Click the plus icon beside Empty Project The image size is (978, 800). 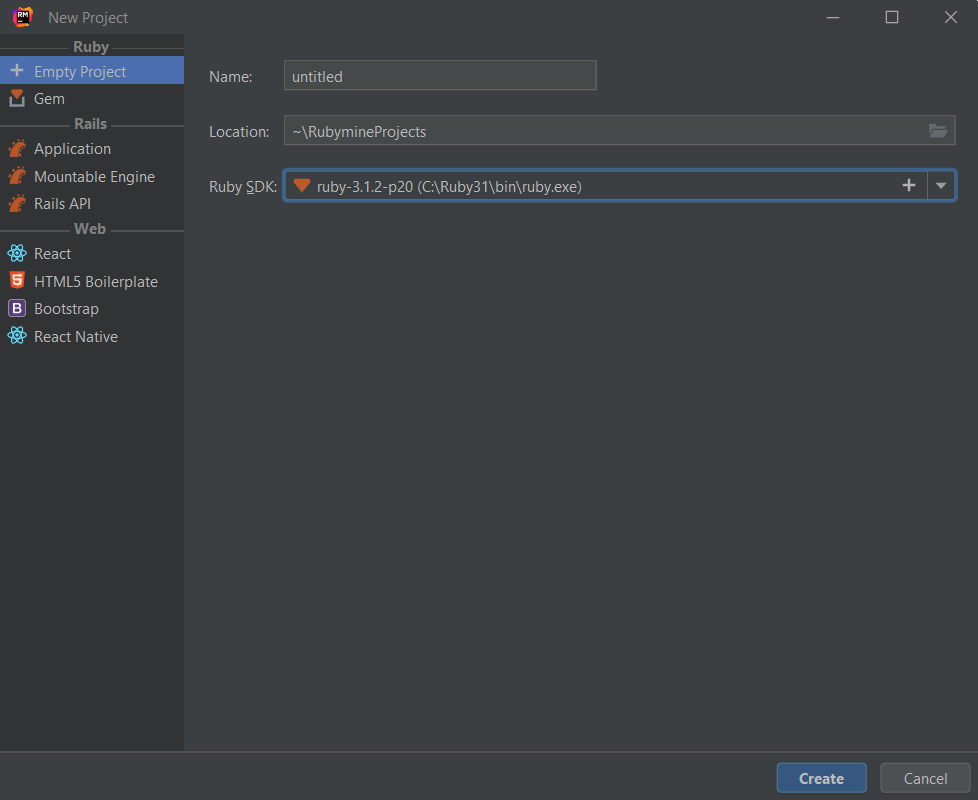17,70
